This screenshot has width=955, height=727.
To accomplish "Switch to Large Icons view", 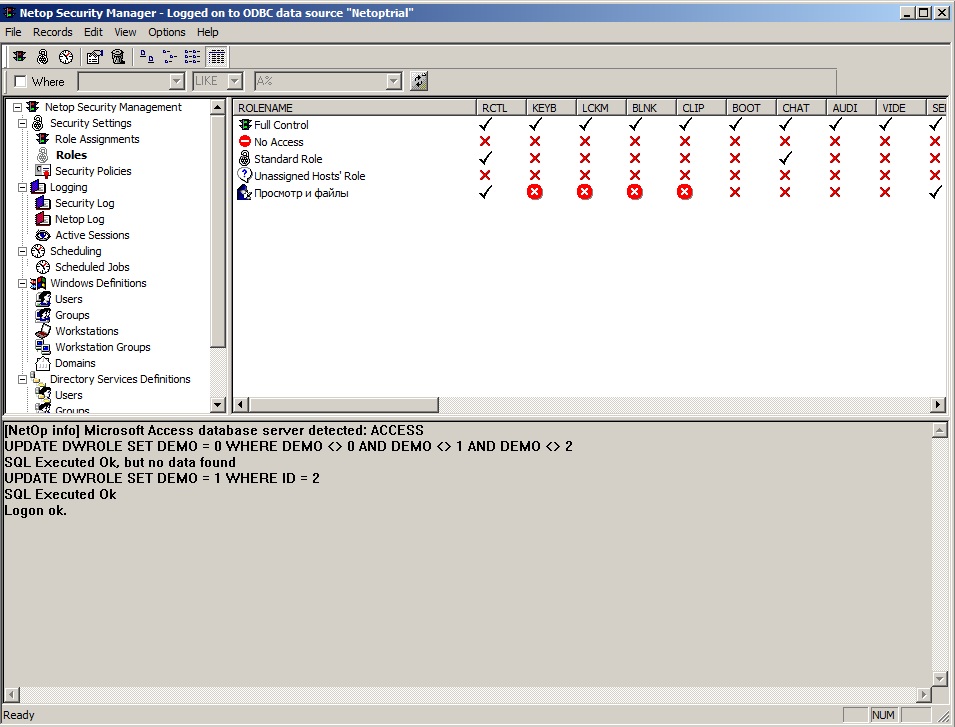I will [147, 57].
